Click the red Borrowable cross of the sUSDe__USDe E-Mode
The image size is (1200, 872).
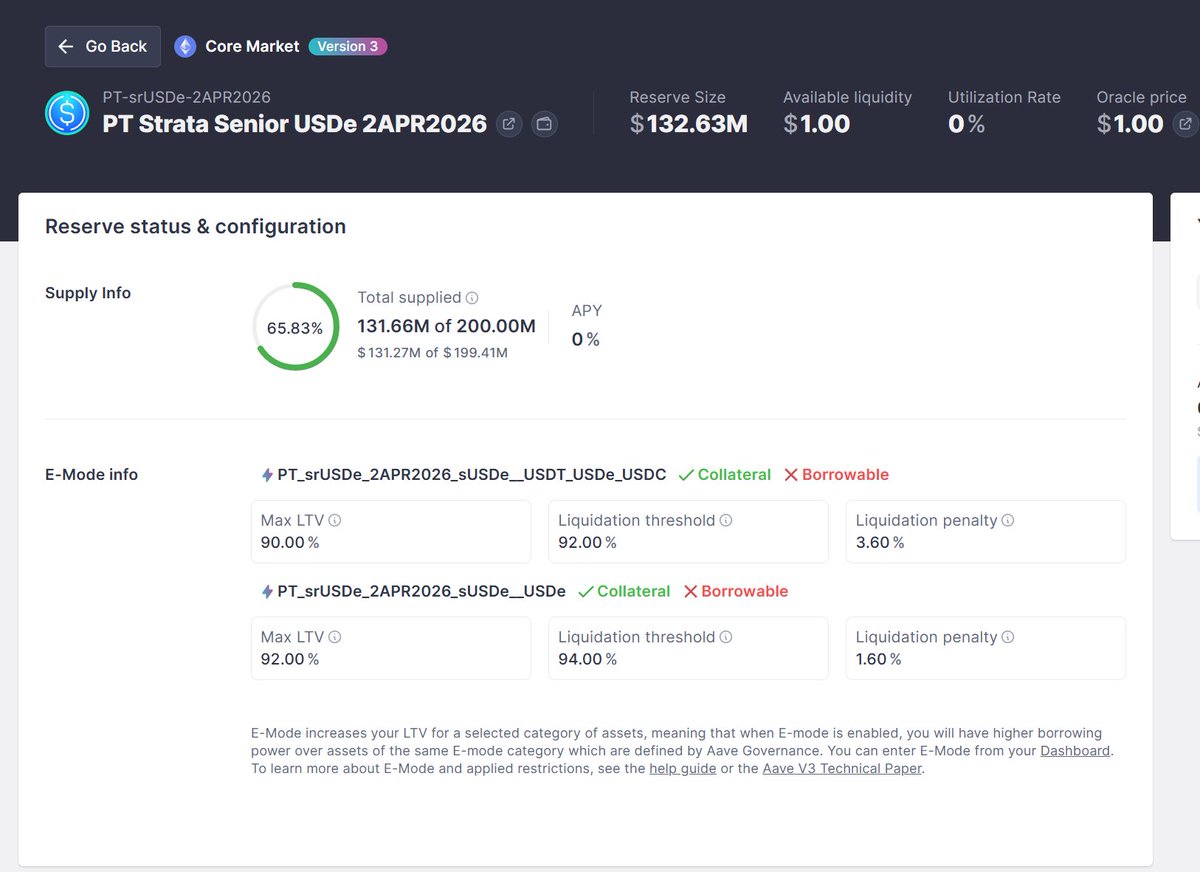click(690, 592)
